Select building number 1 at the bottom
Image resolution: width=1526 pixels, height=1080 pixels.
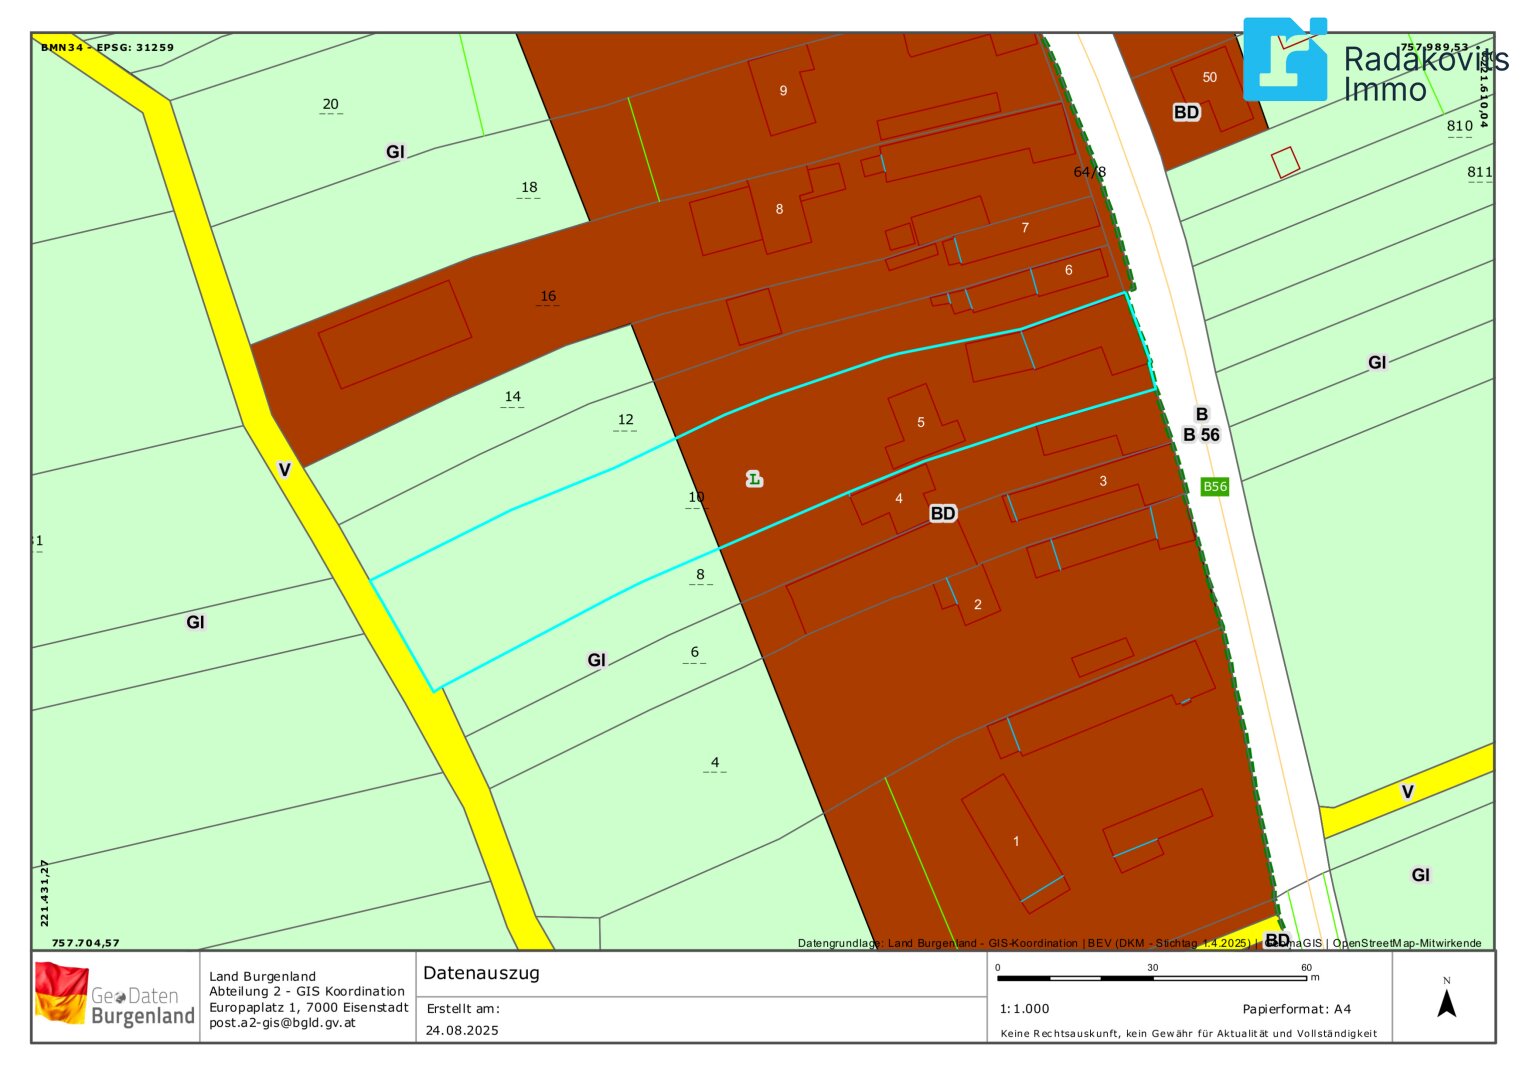[1016, 841]
